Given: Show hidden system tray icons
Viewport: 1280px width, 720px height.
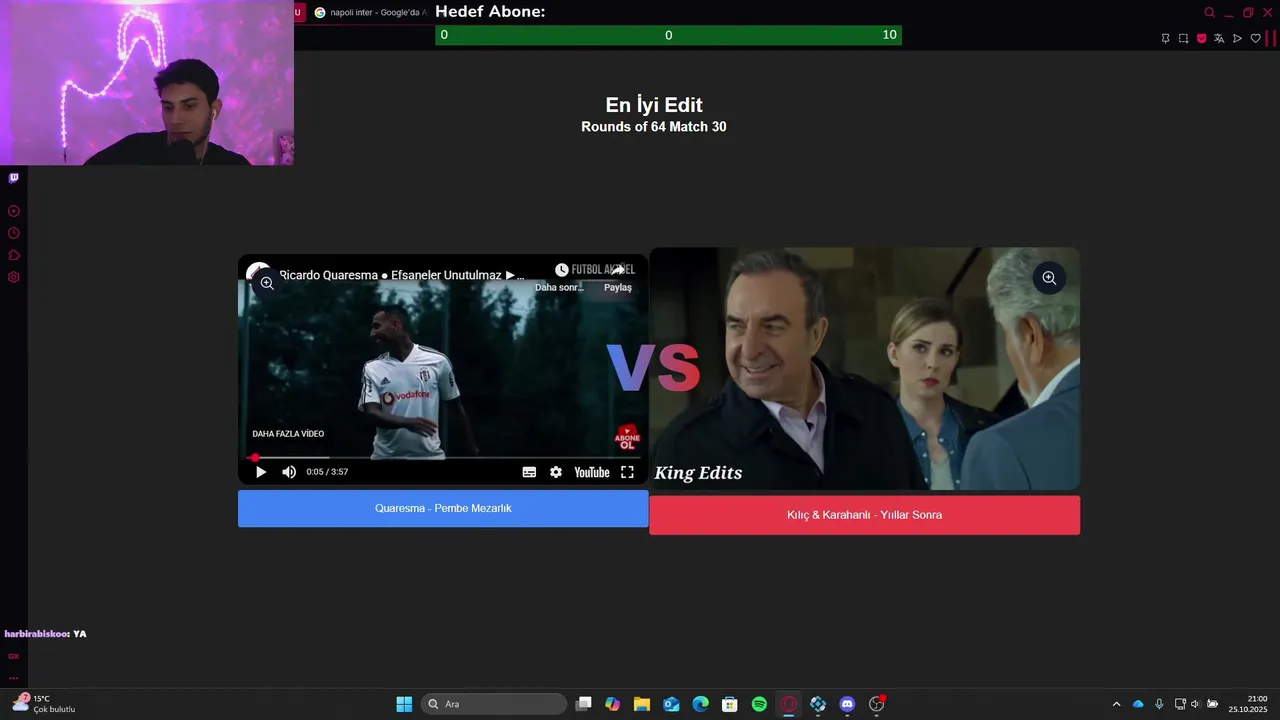Looking at the screenshot, I should [x=1116, y=704].
